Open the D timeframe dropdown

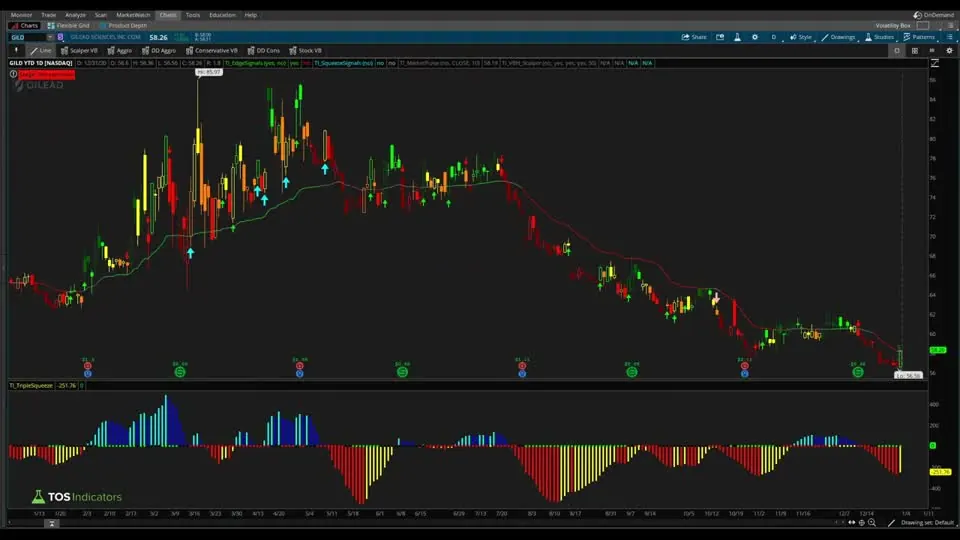click(774, 37)
